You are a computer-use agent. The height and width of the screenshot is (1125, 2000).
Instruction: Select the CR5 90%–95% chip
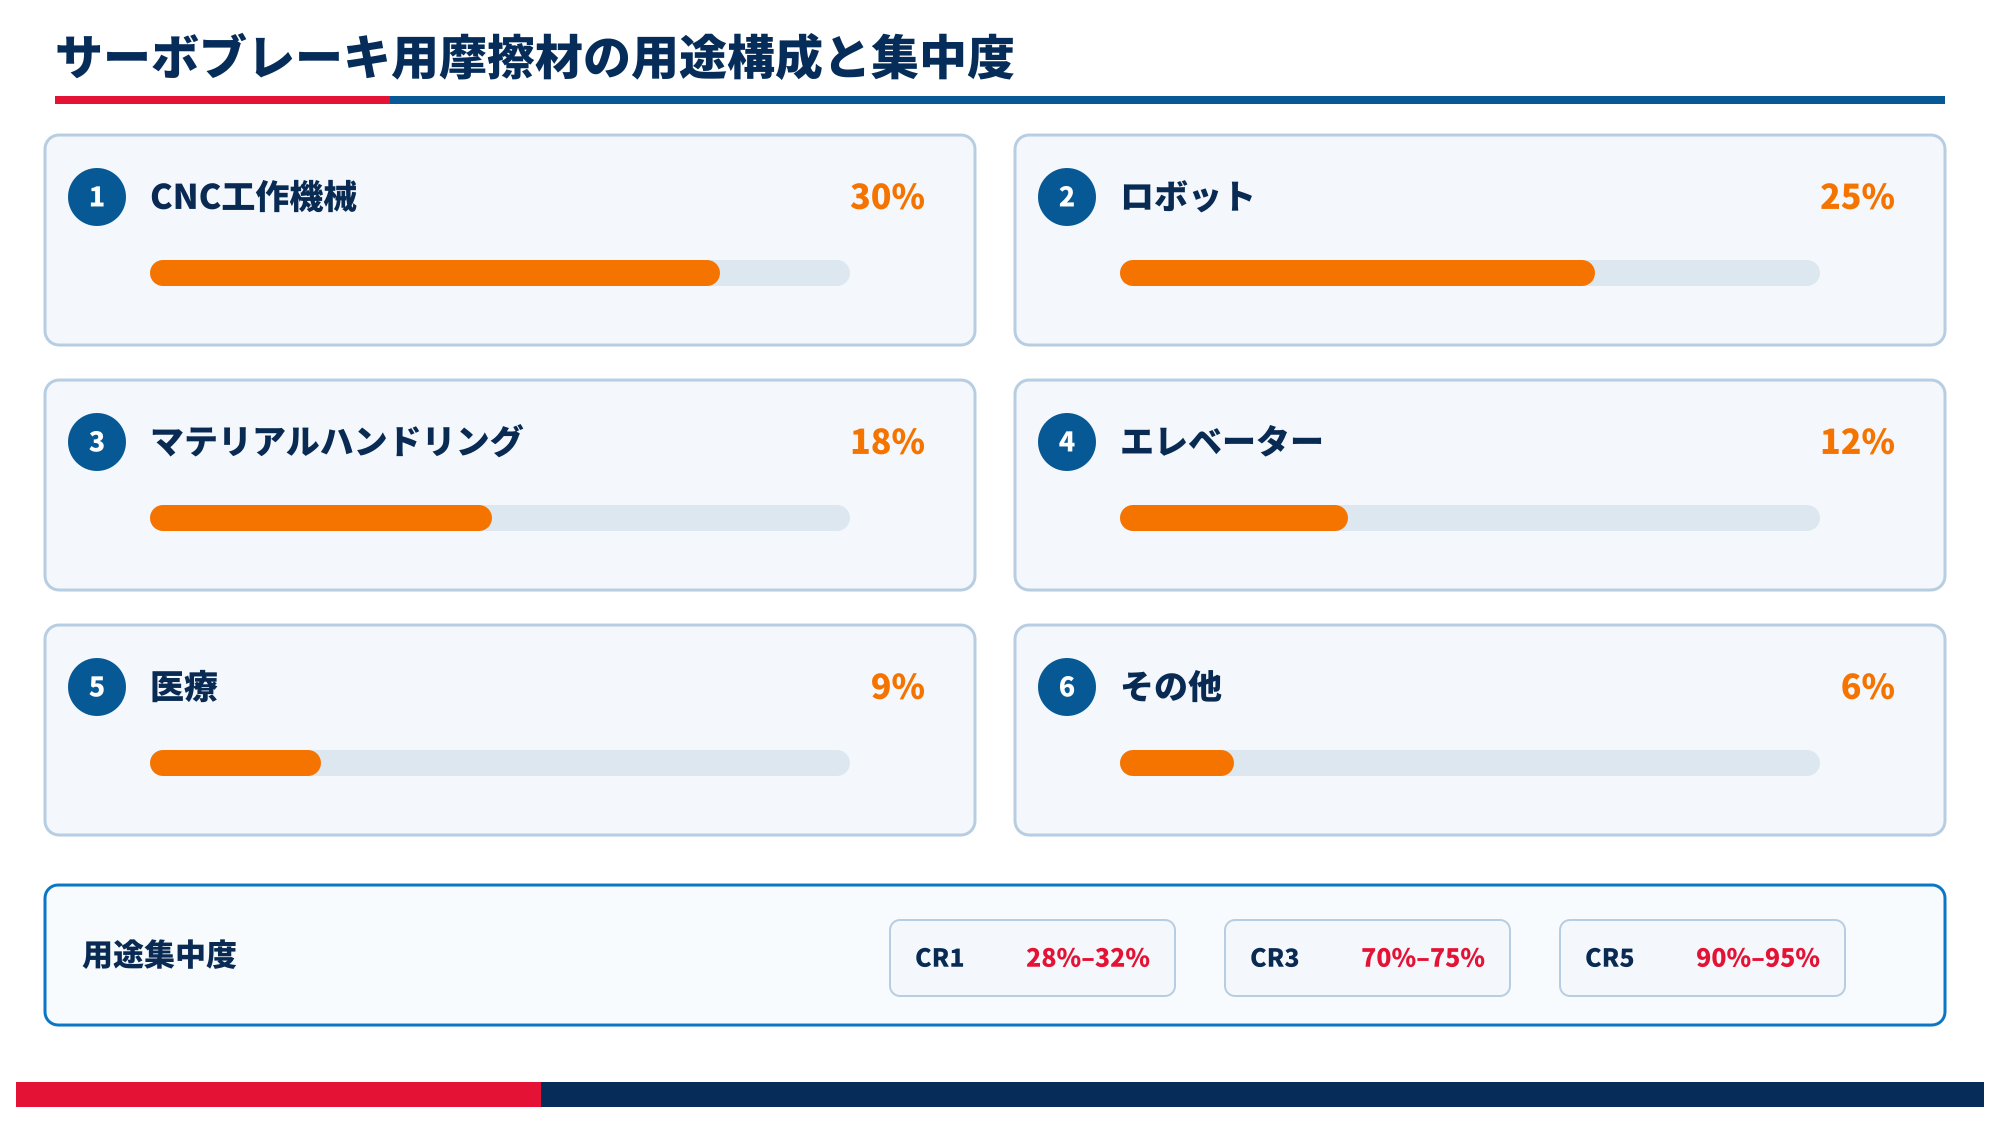1702,958
